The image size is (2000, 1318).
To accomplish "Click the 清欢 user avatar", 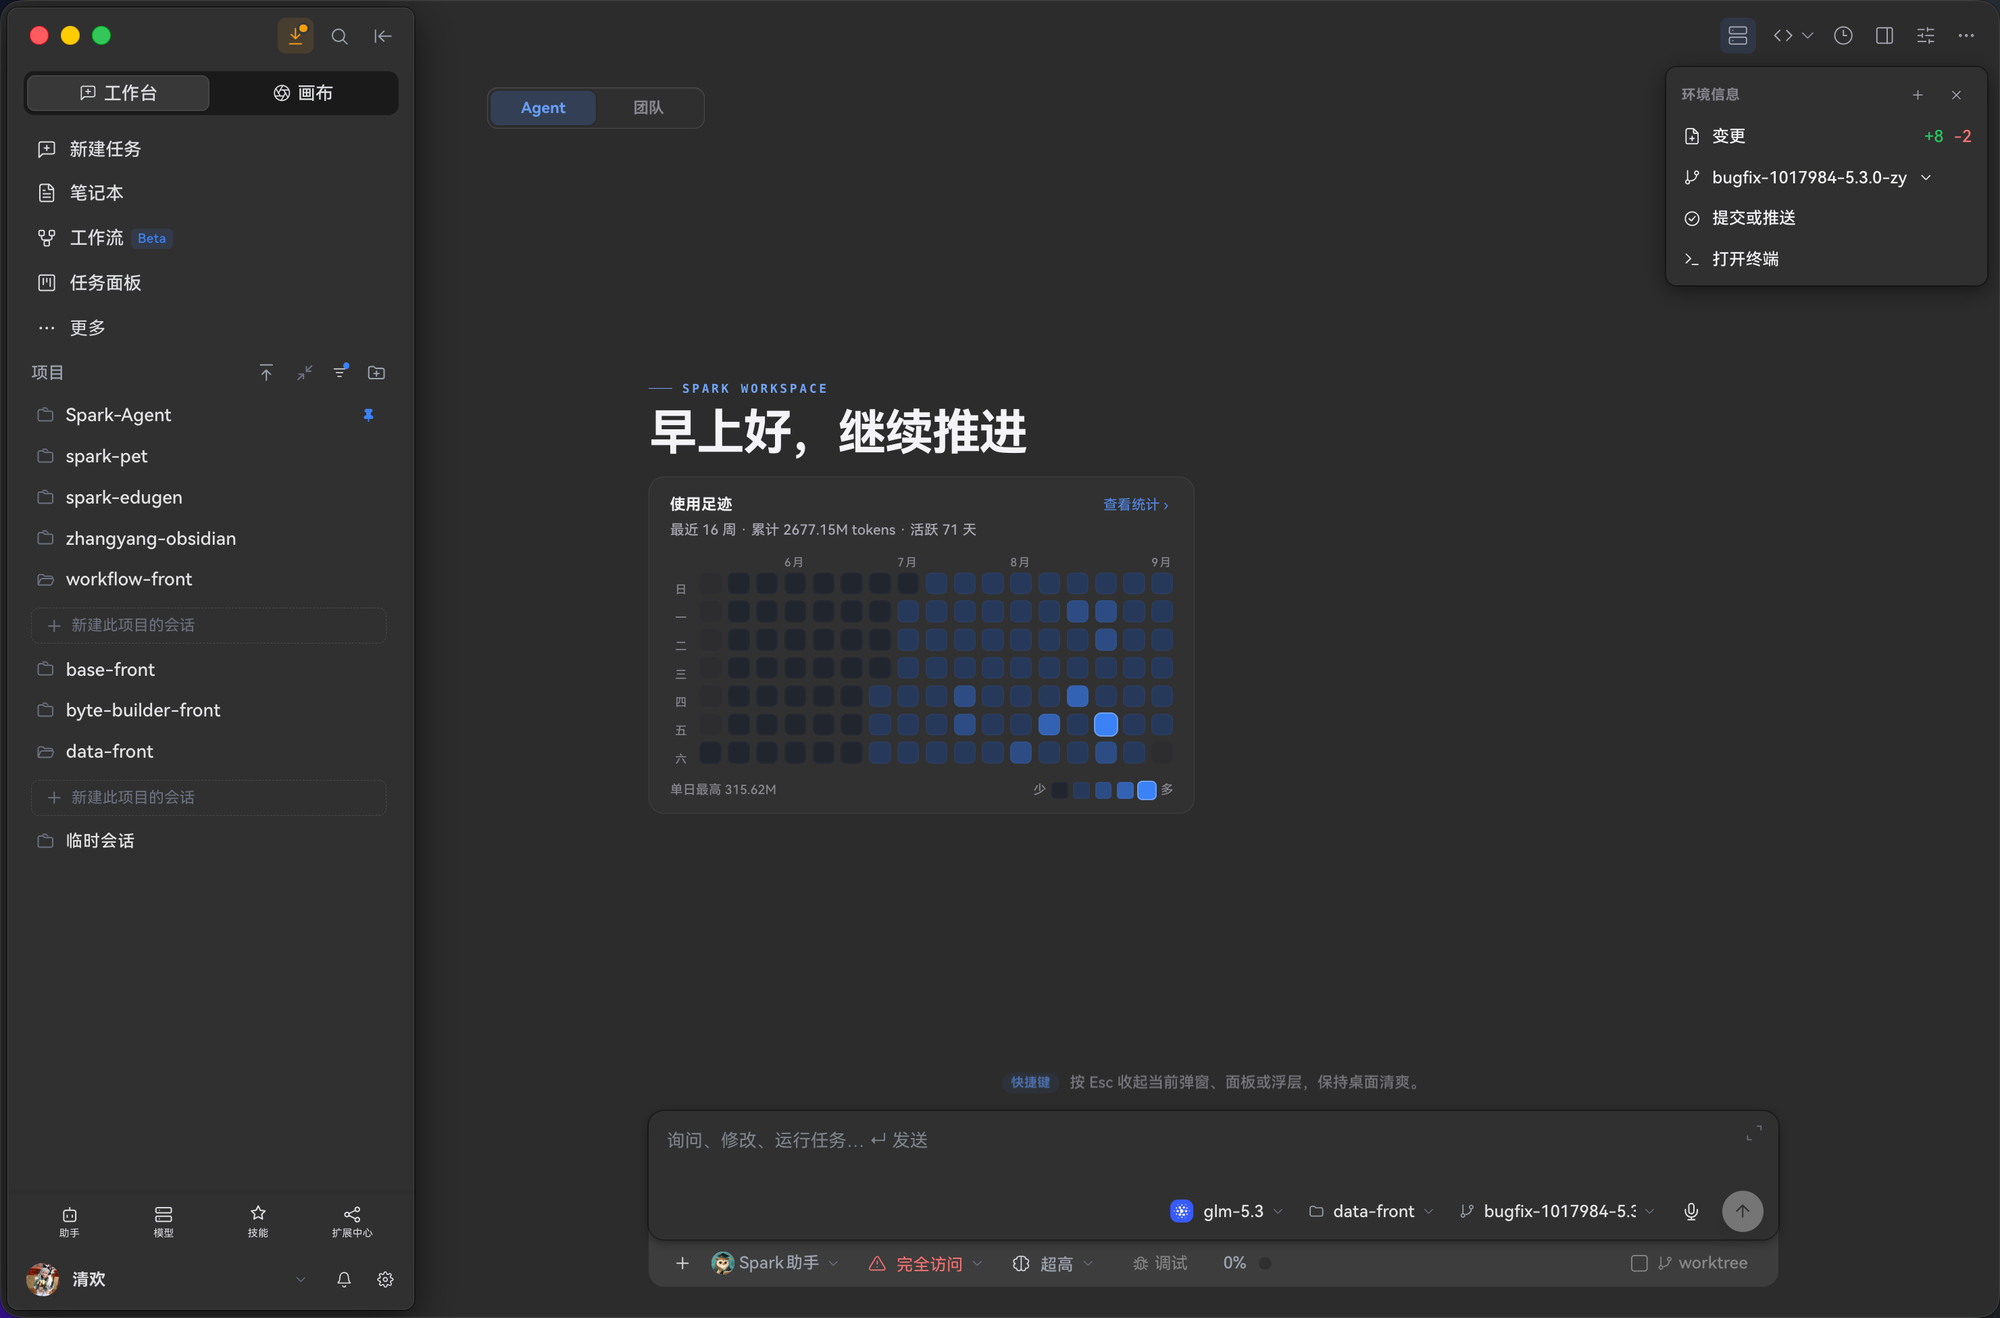I will tap(42, 1279).
